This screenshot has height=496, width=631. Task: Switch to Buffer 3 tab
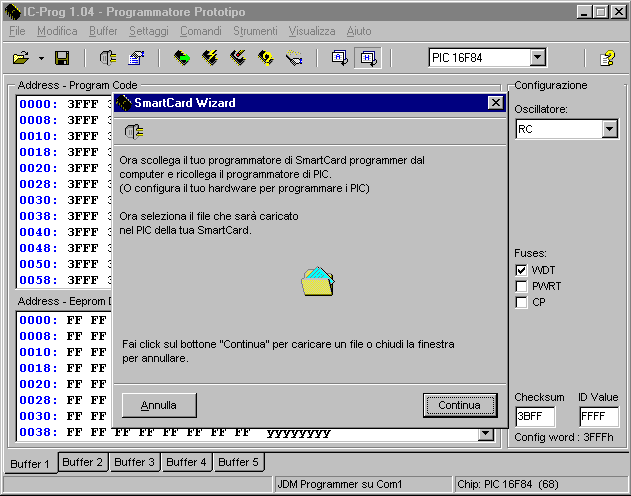point(134,462)
